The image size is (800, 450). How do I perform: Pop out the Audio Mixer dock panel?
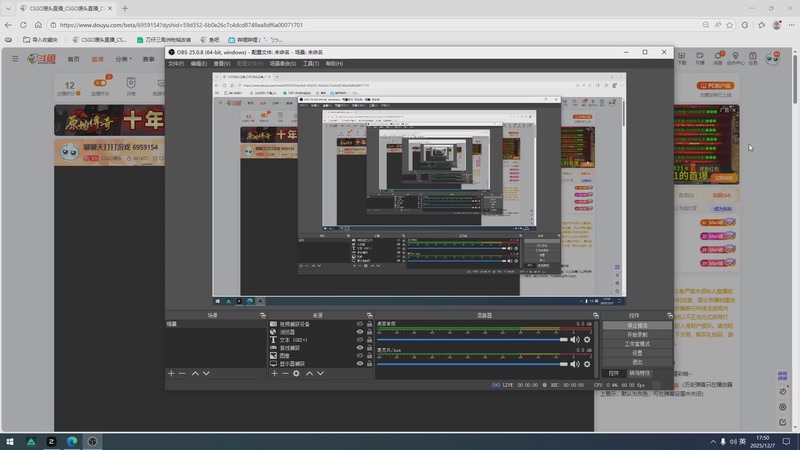(595, 315)
